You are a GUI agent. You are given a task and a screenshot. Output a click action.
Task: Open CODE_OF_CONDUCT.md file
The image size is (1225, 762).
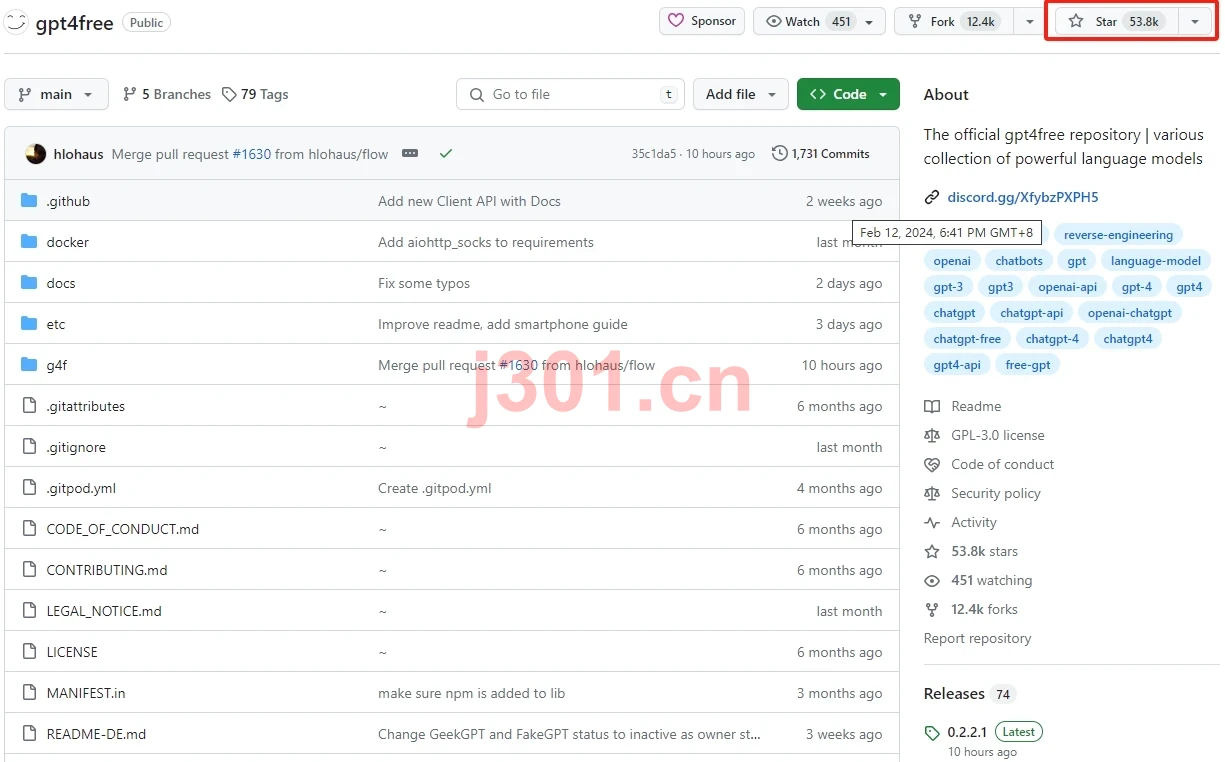coord(123,529)
